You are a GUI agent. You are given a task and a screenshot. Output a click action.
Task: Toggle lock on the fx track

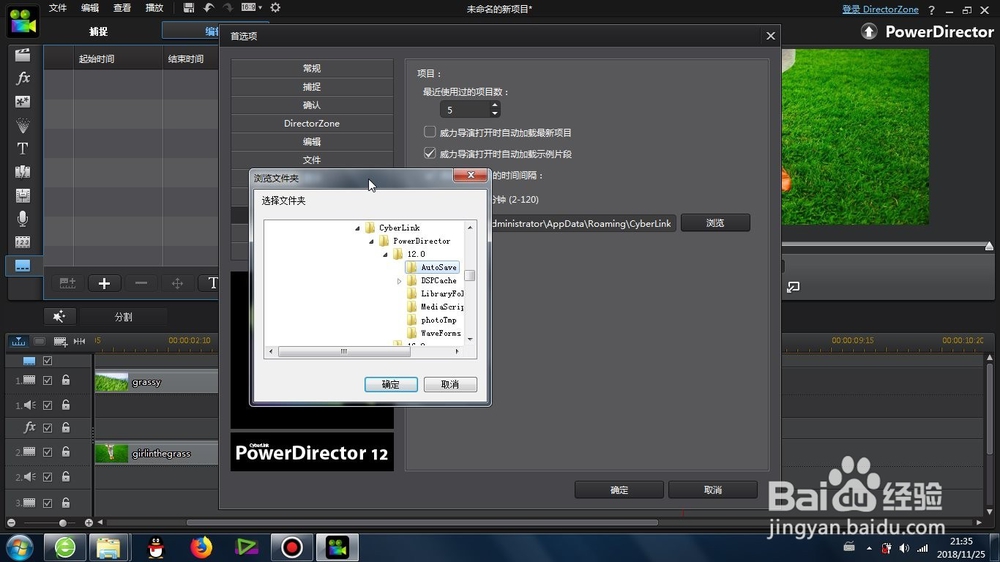pyautogui.click(x=66, y=427)
